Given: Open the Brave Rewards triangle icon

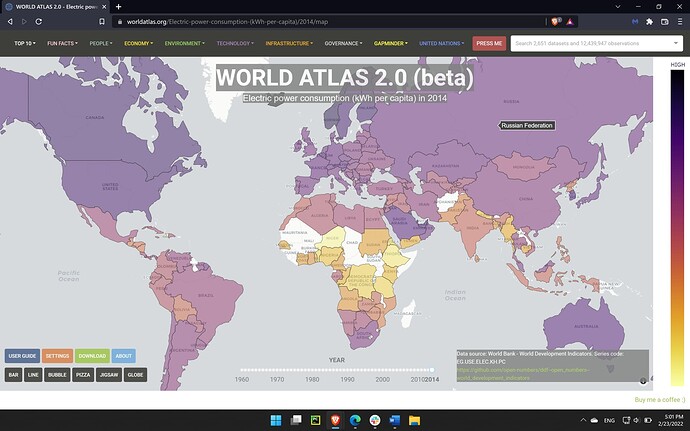Looking at the screenshot, I should [x=569, y=22].
